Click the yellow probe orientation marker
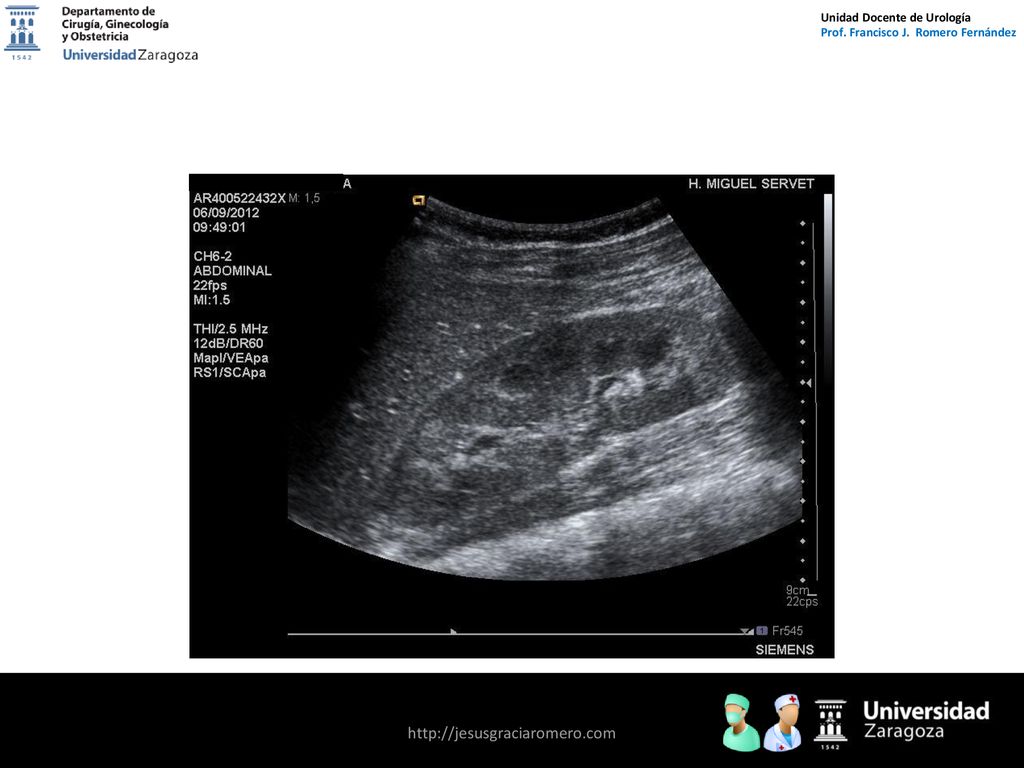 (x=419, y=200)
